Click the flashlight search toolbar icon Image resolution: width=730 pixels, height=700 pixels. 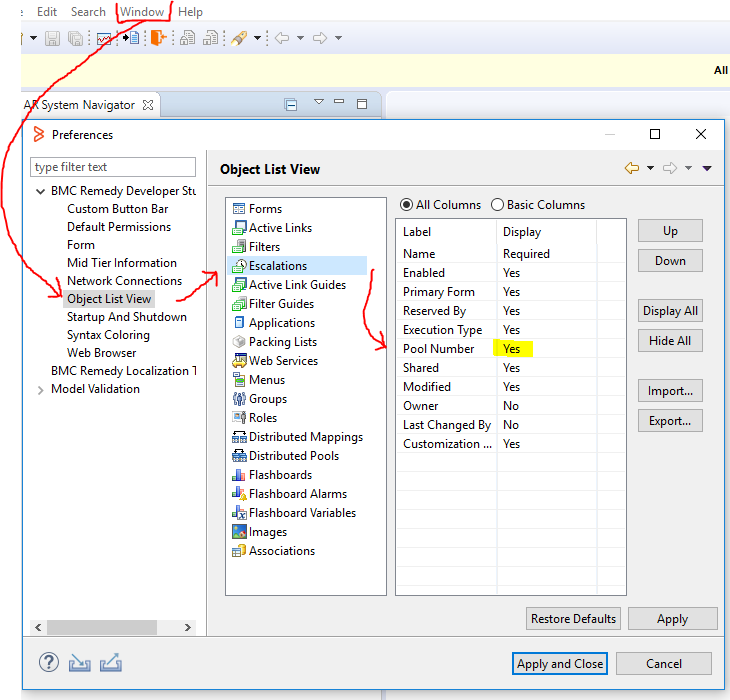tap(239, 38)
